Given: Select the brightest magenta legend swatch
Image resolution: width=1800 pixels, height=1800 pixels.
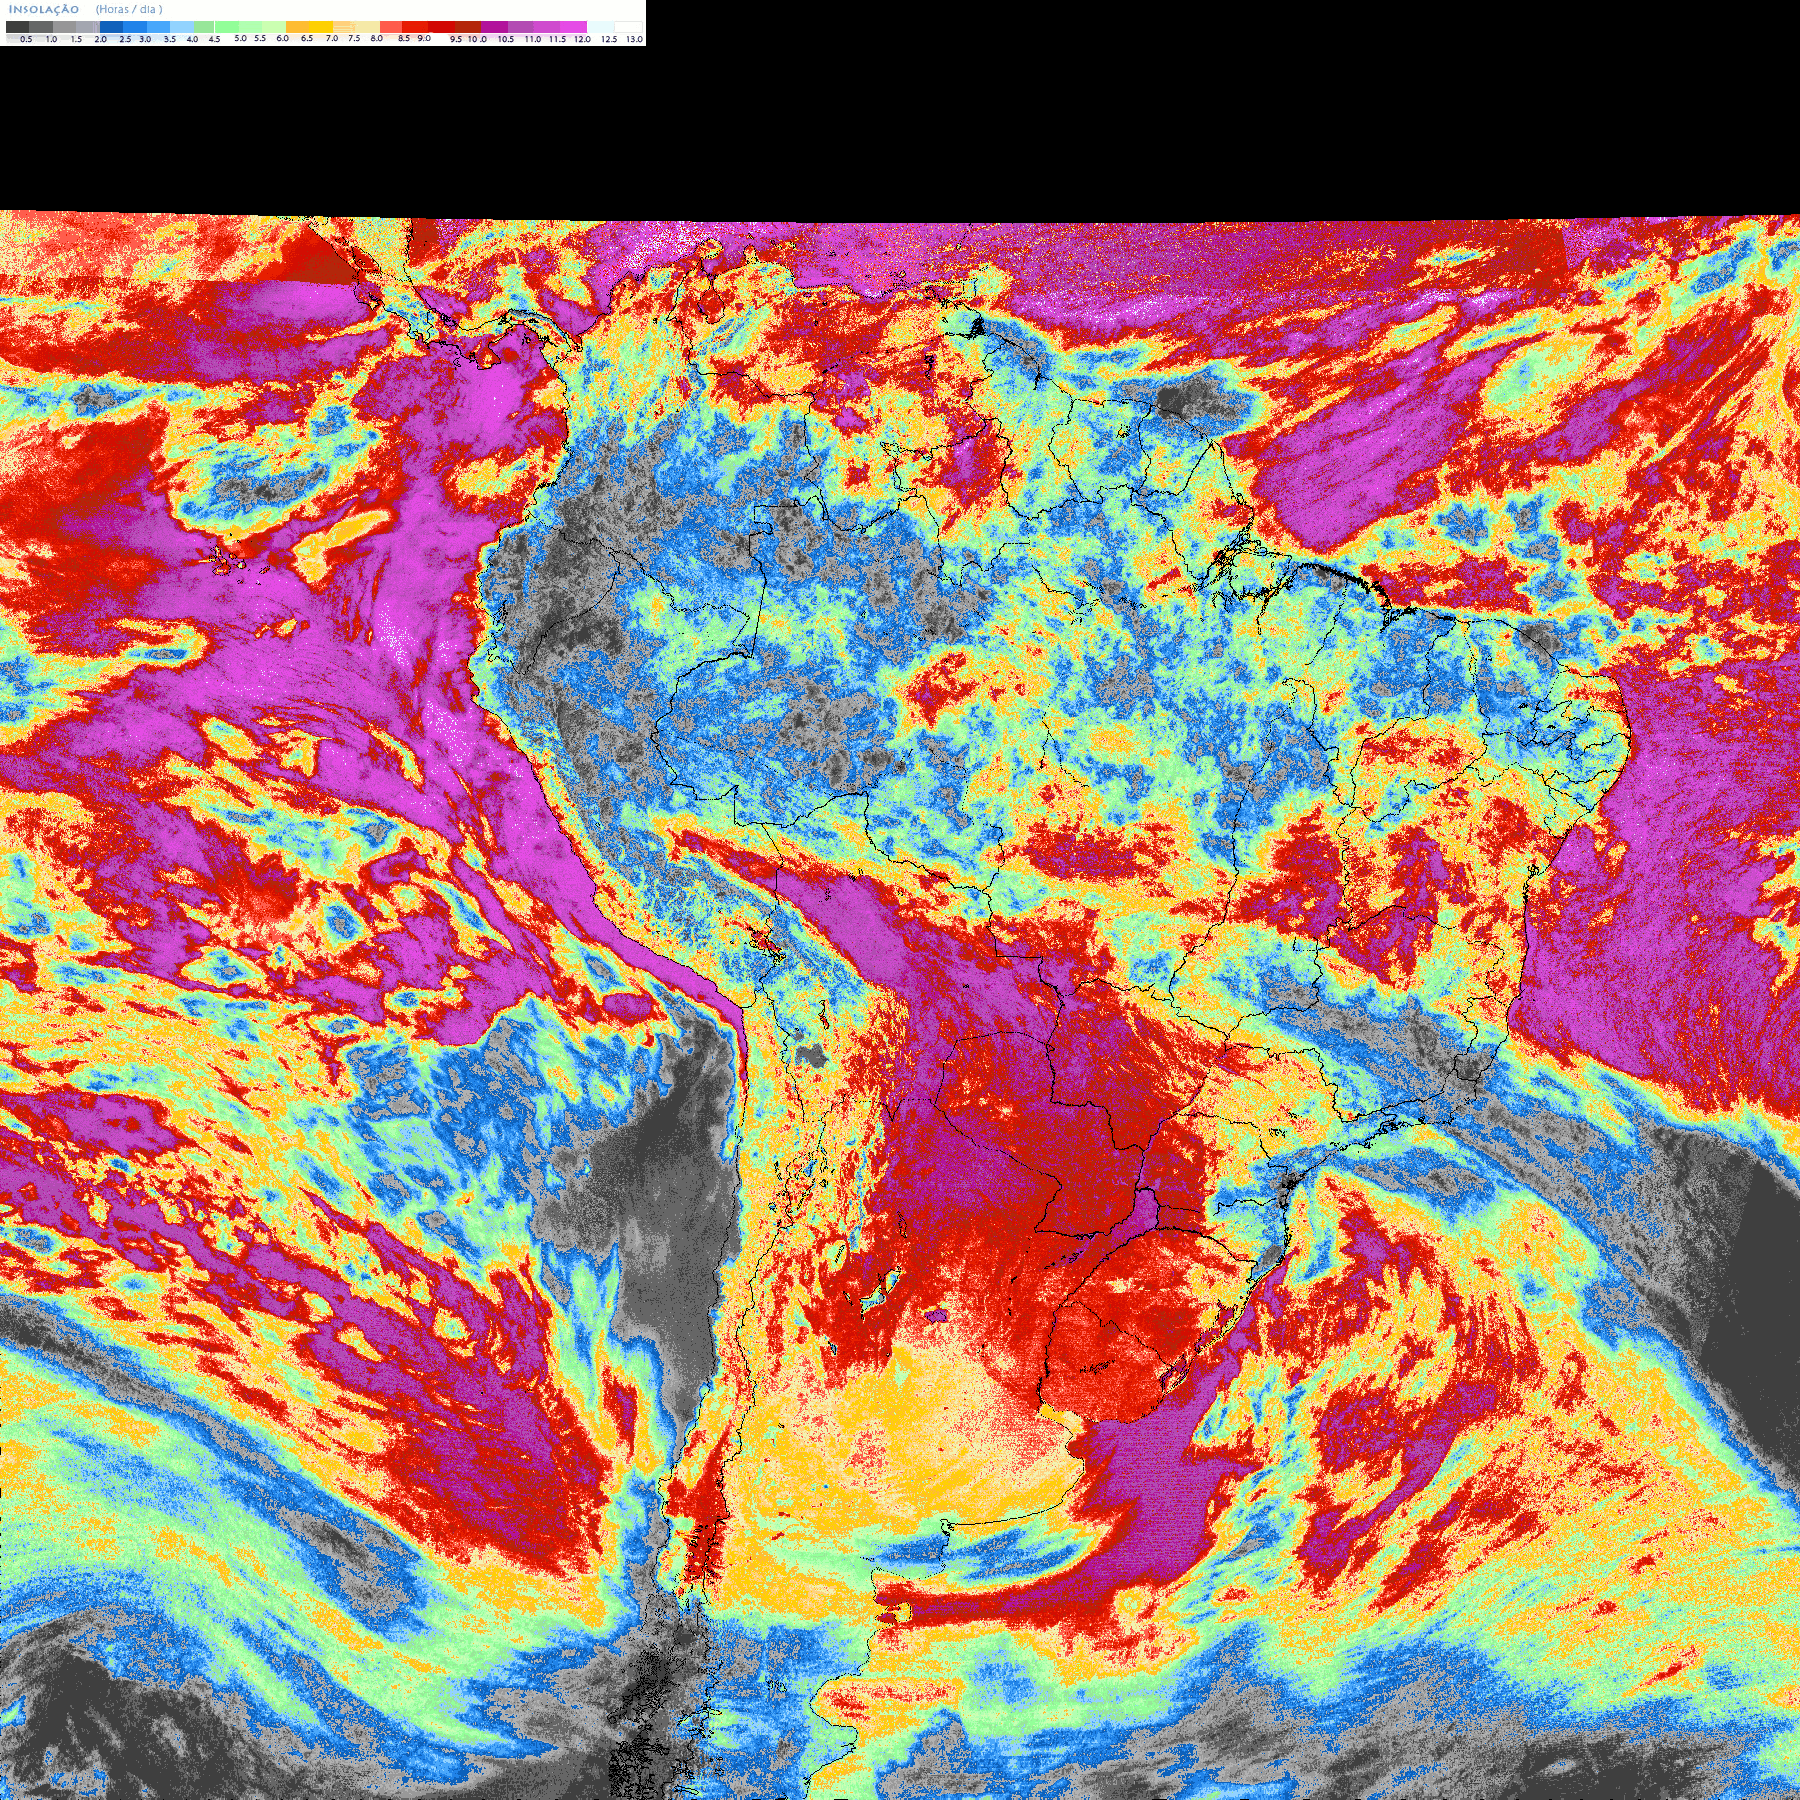Looking at the screenshot, I should coord(573,27).
